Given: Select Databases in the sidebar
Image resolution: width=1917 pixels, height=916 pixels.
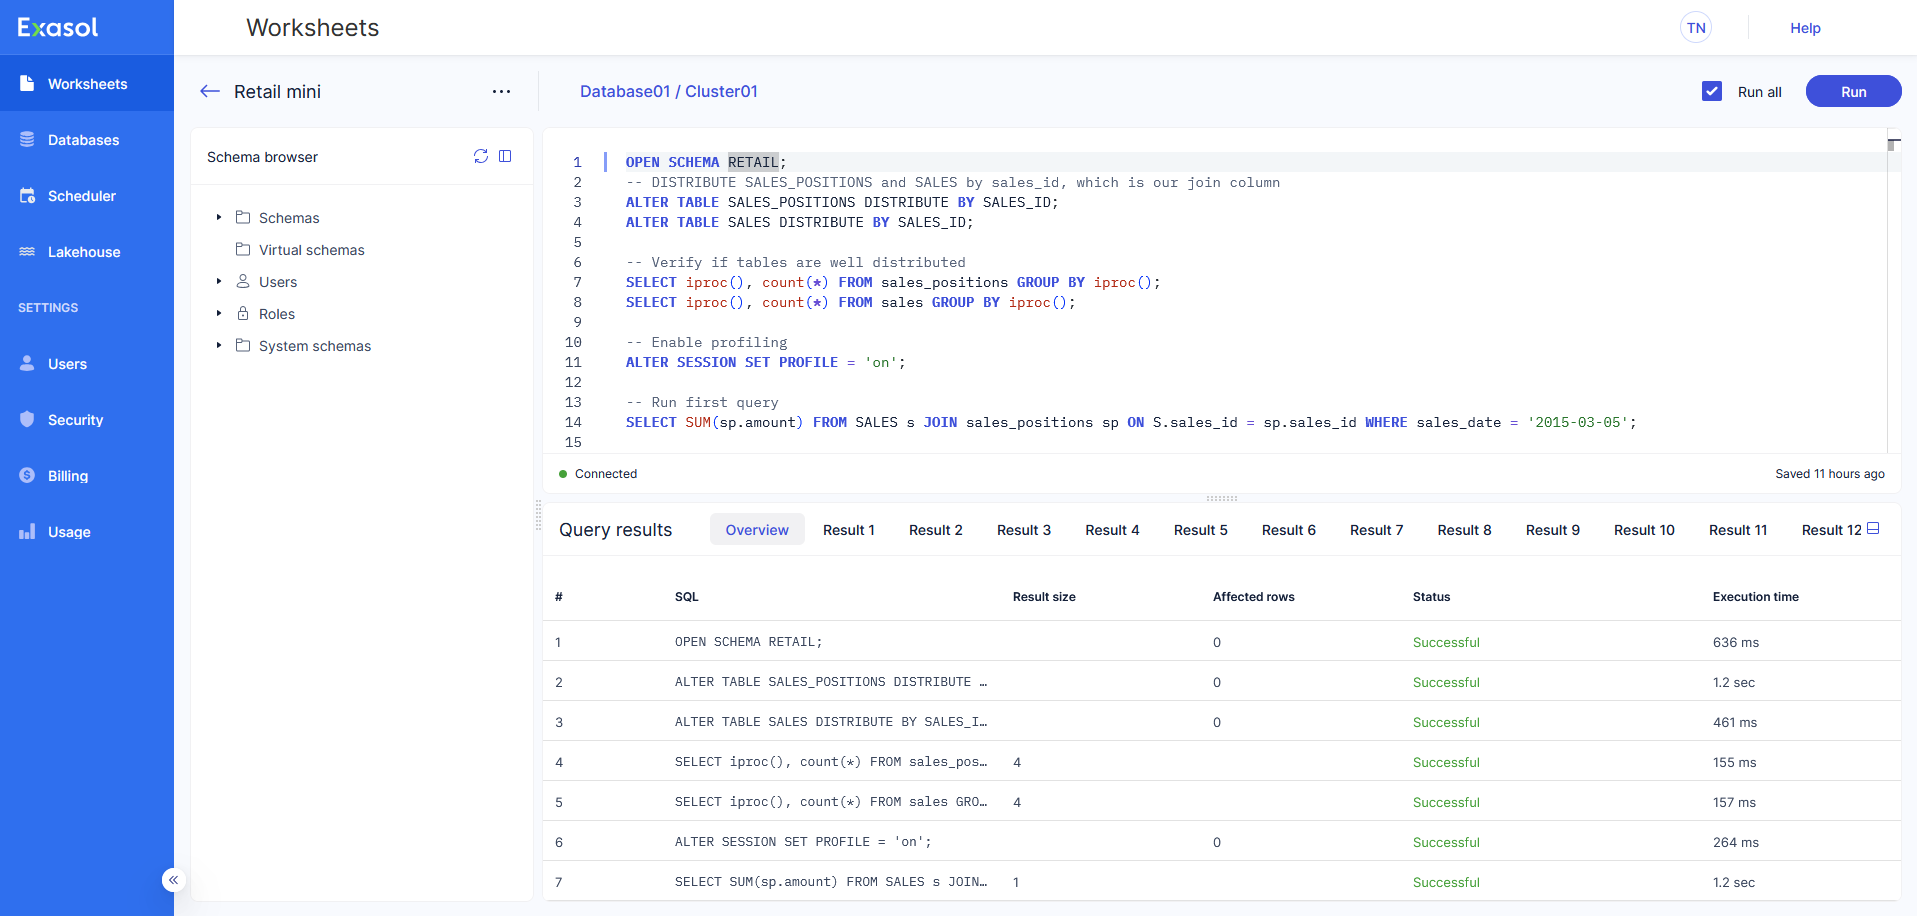Looking at the screenshot, I should [84, 140].
